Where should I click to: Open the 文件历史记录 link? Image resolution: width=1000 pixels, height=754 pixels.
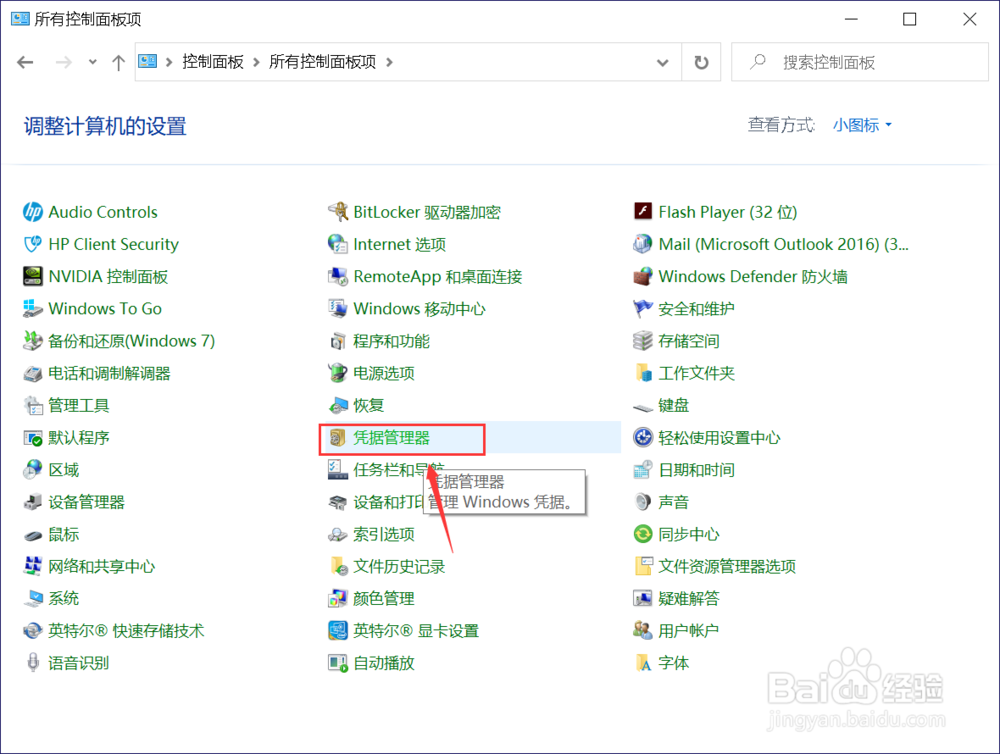tap(399, 566)
